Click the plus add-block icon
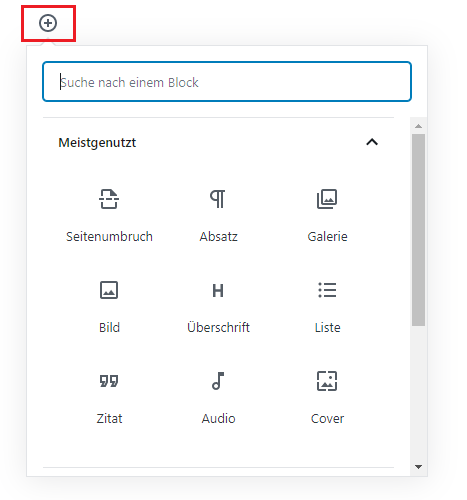The height and width of the screenshot is (500, 467). [48, 23]
